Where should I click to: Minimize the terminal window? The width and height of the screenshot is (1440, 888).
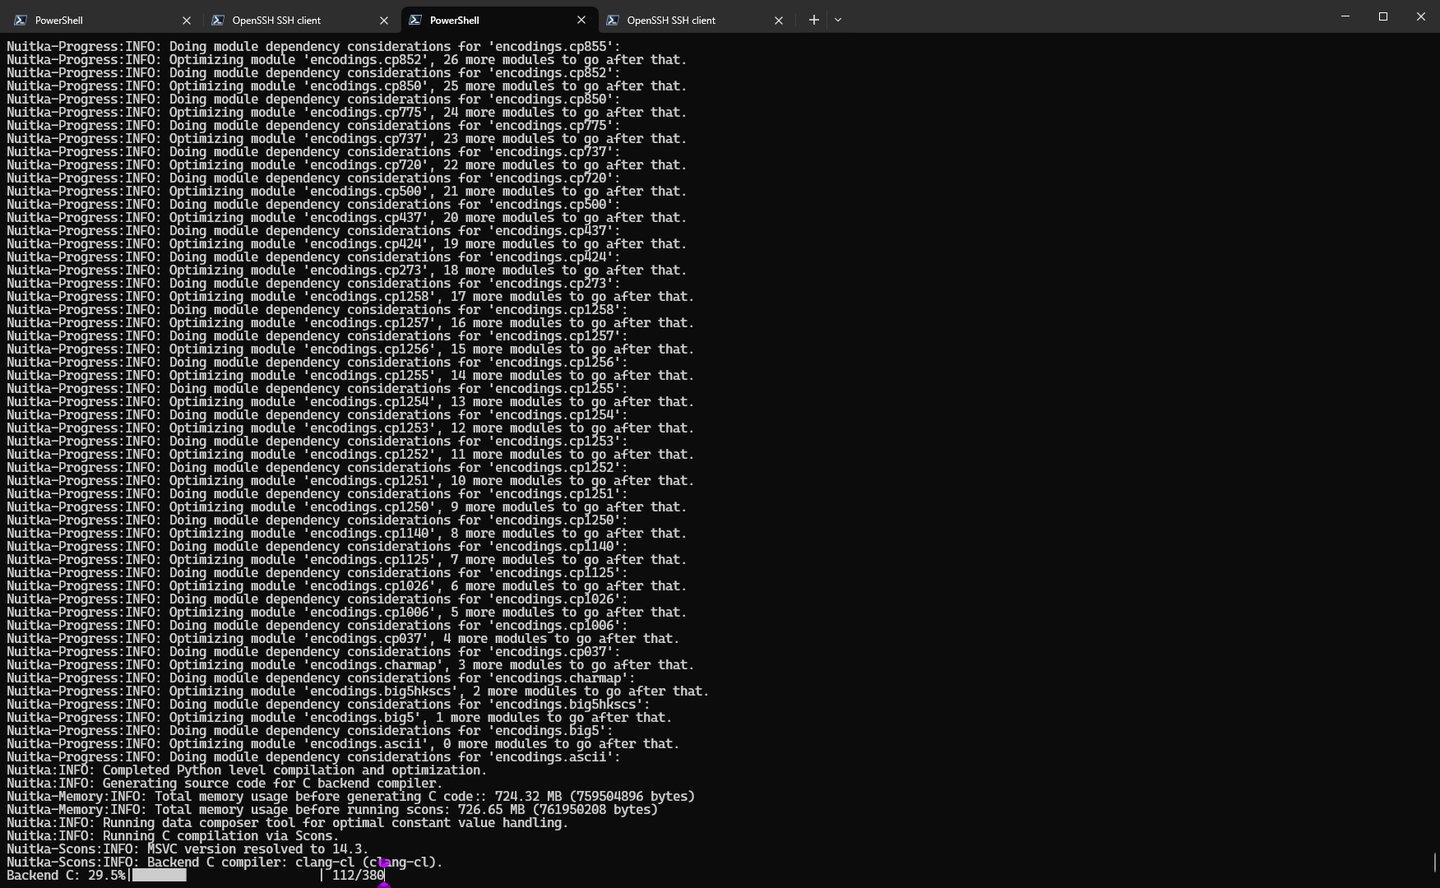tap(1345, 17)
